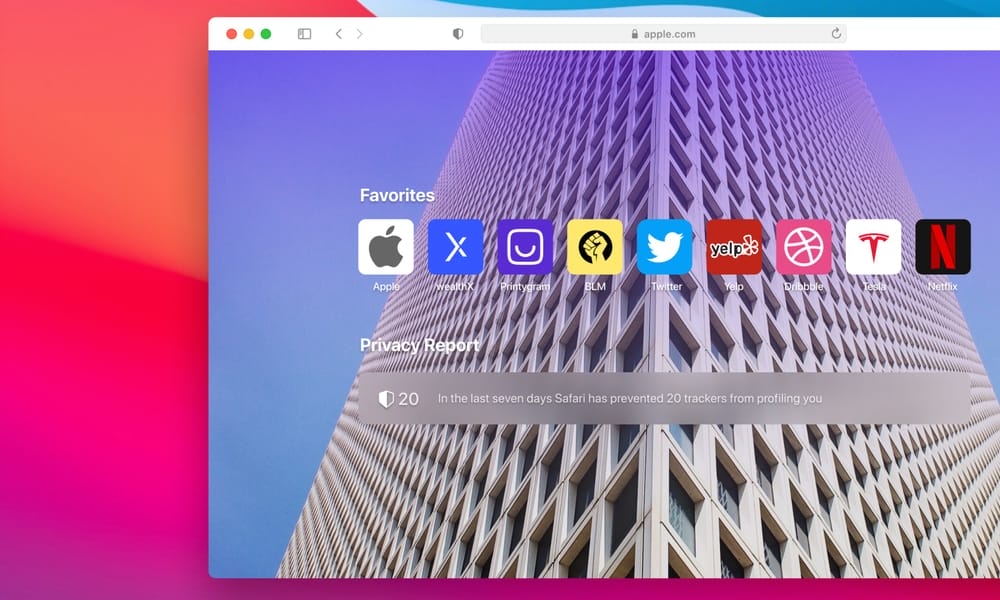Open the Tesla favorite

[x=874, y=246]
